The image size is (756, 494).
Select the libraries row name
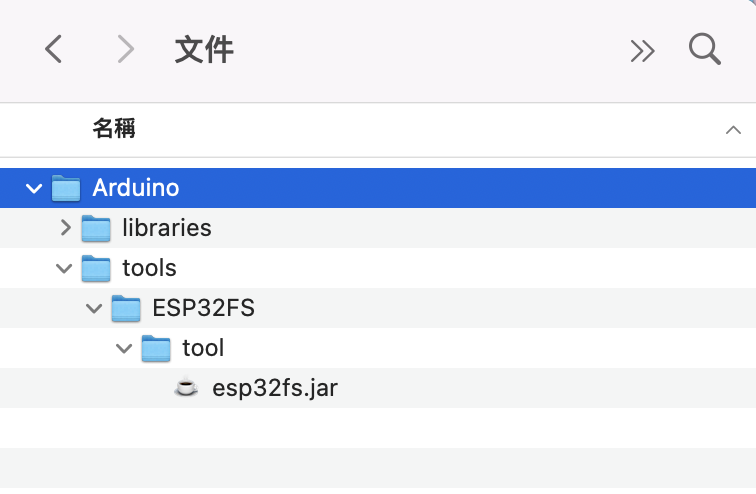(x=167, y=227)
